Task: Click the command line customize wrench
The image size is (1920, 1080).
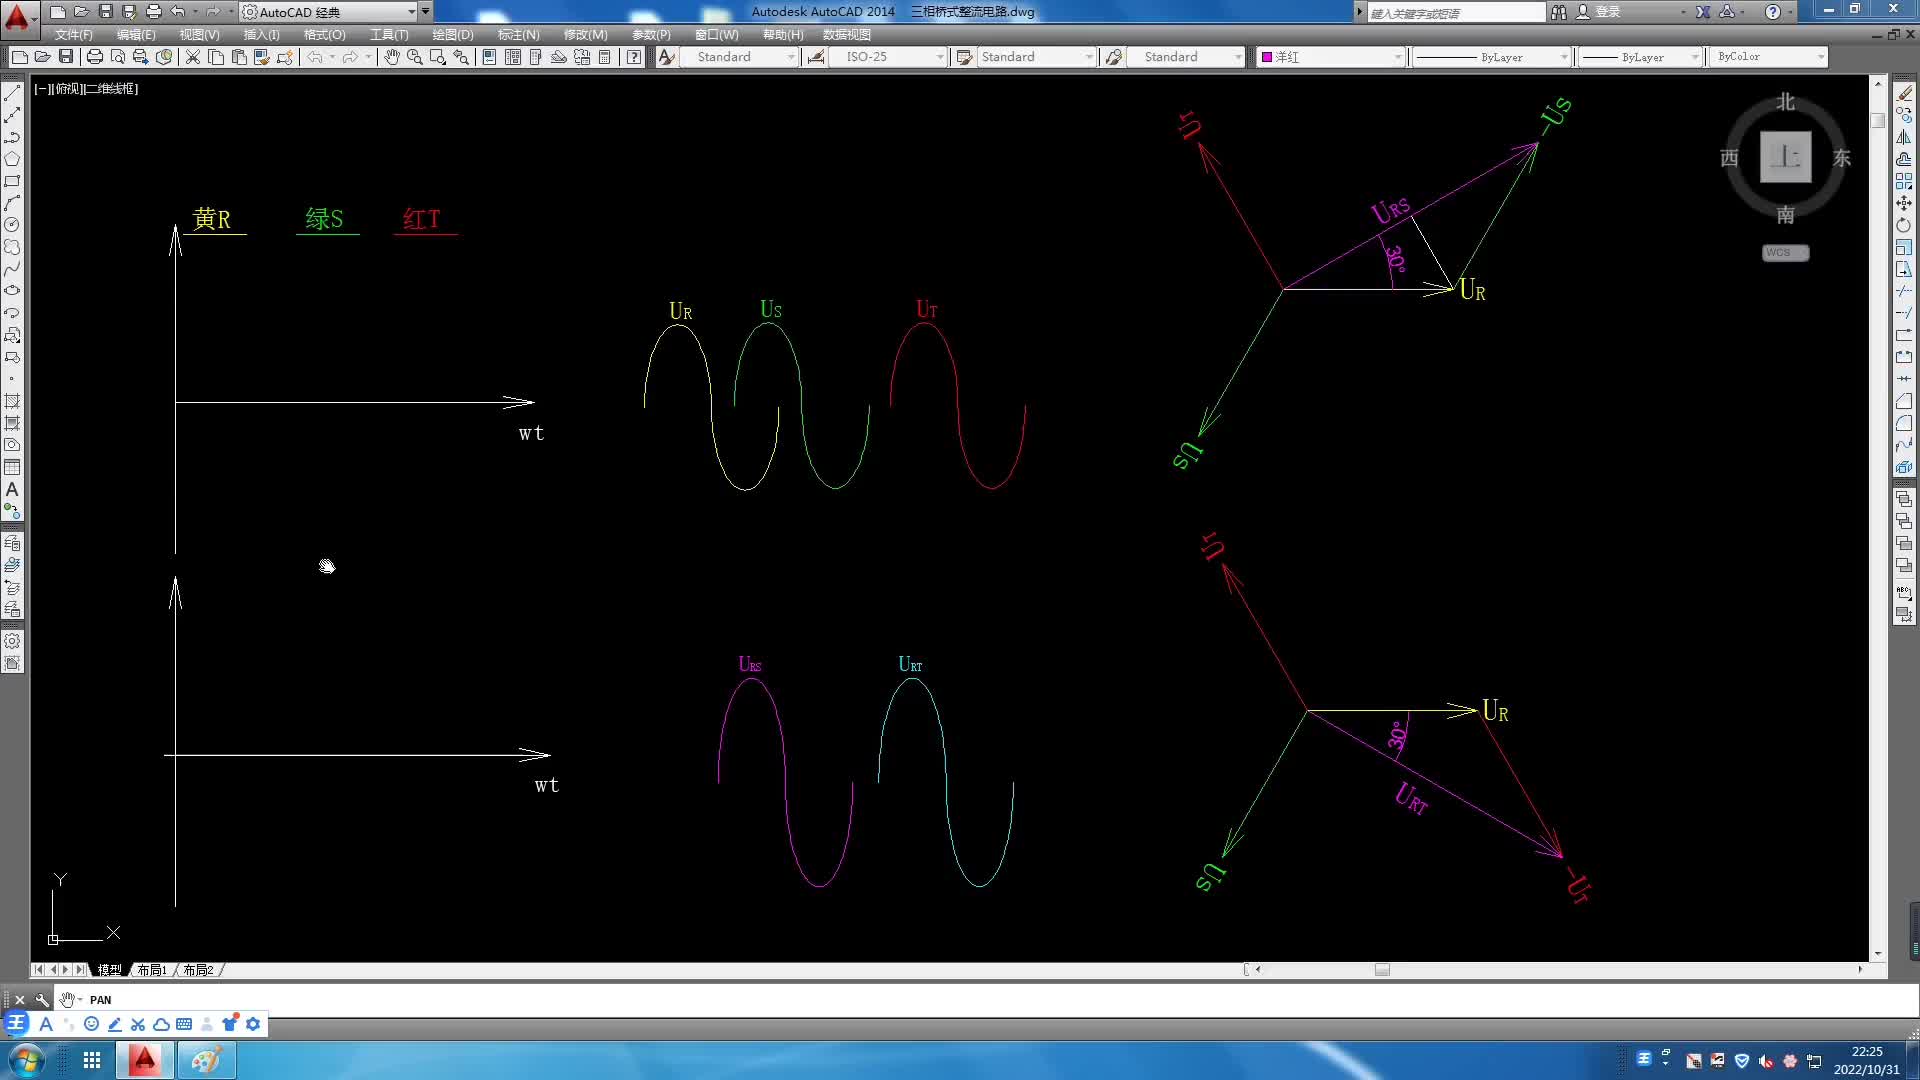Action: point(42,999)
